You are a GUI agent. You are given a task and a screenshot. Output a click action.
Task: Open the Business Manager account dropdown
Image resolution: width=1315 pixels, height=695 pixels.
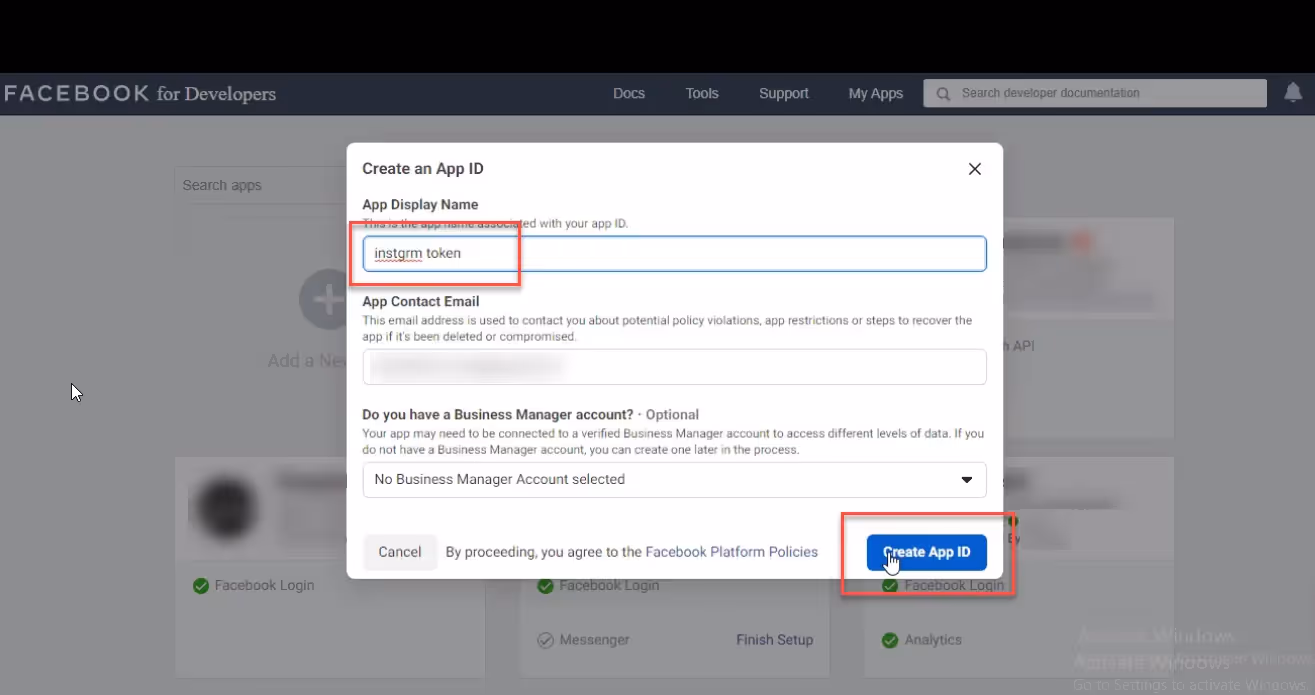coord(674,480)
